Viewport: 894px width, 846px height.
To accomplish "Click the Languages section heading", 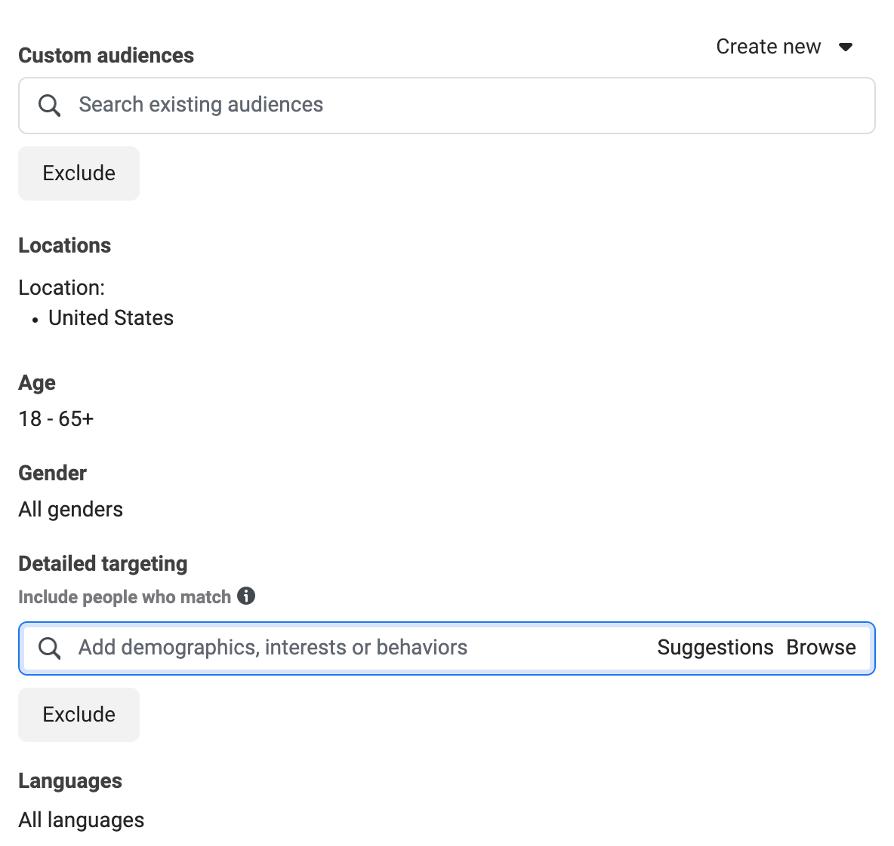I will click(70, 781).
